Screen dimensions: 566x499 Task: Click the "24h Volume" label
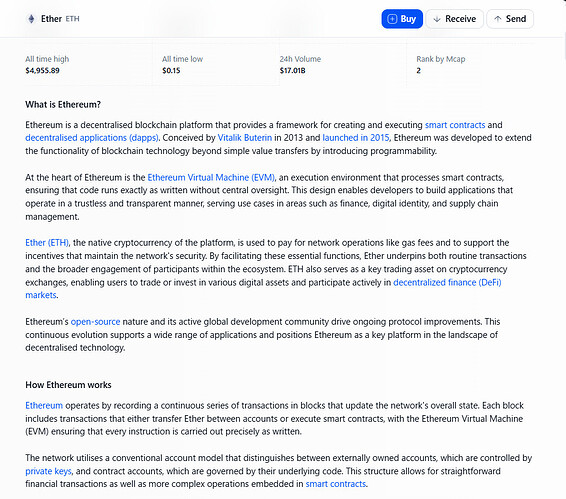pyautogui.click(x=300, y=59)
